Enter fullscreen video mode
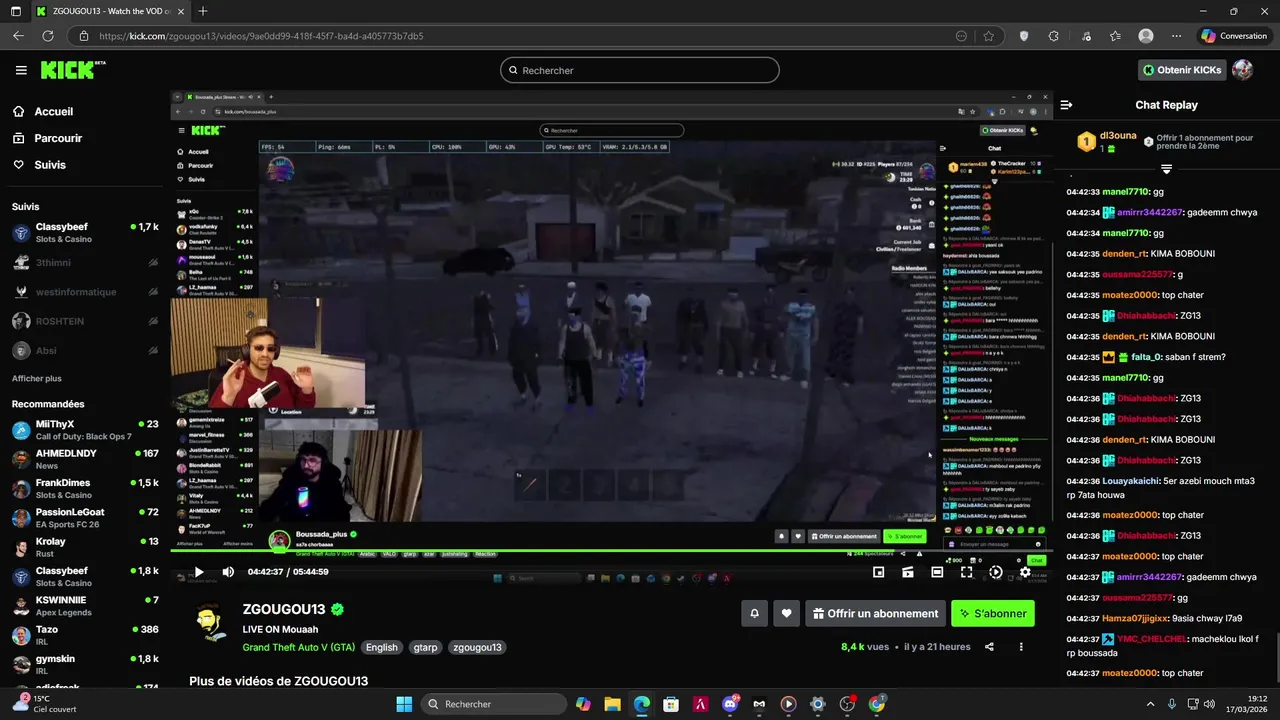This screenshot has width=1280, height=720. [966, 572]
